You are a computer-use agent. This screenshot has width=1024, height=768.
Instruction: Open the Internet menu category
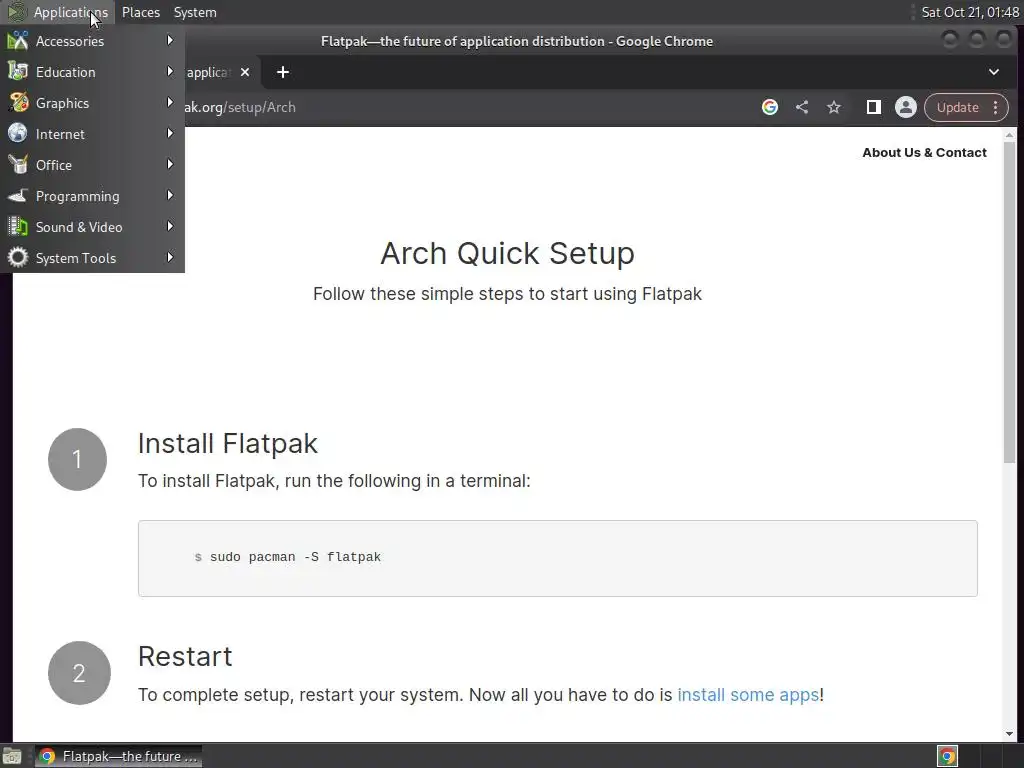pos(92,134)
